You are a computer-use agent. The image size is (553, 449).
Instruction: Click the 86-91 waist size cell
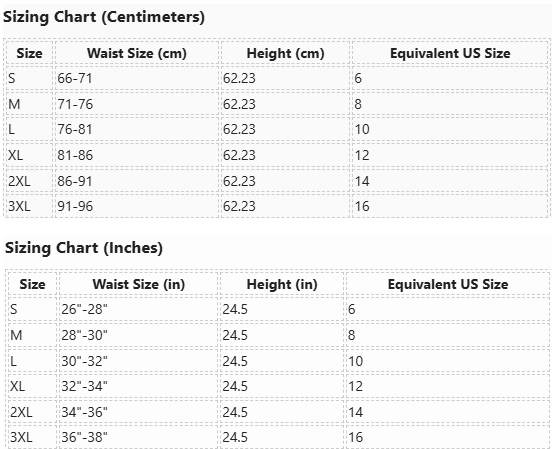[137, 181]
